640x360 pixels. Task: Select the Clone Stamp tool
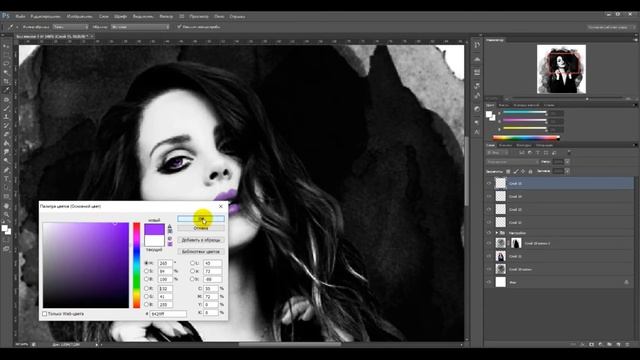pos(6,117)
